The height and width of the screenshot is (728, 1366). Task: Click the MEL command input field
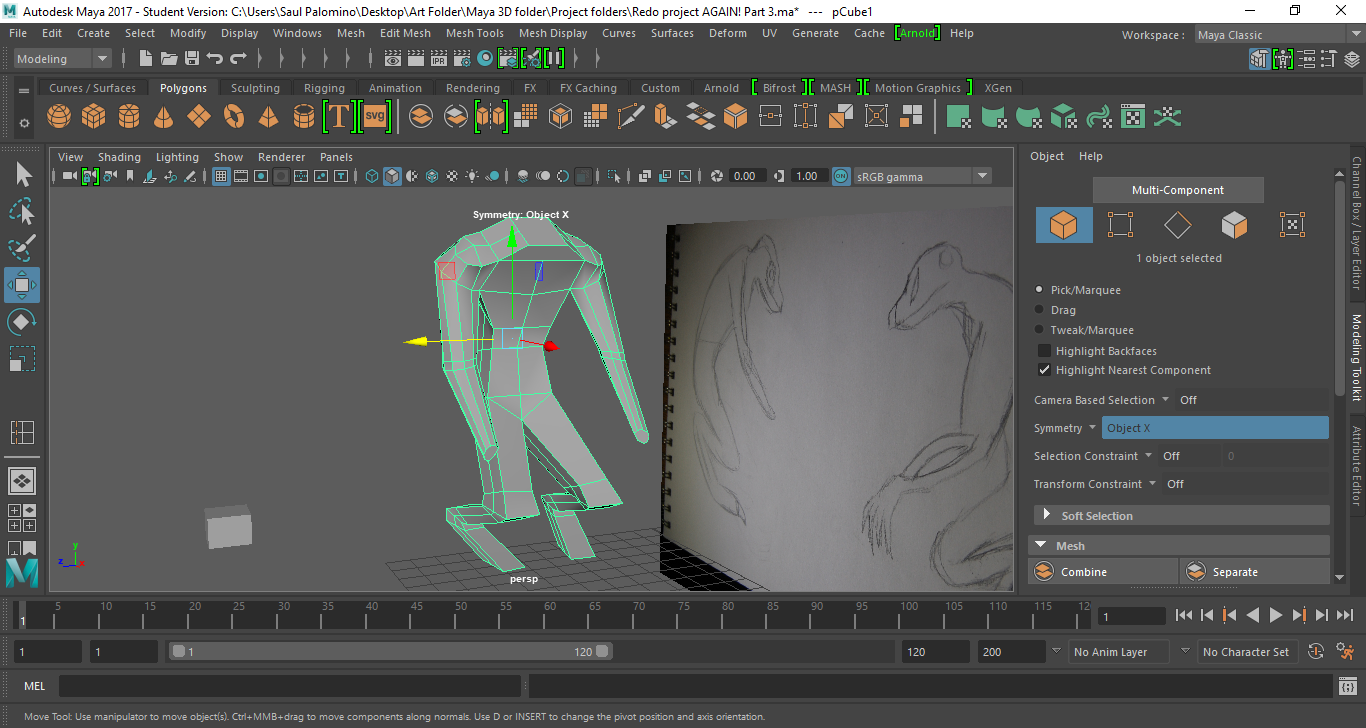290,686
